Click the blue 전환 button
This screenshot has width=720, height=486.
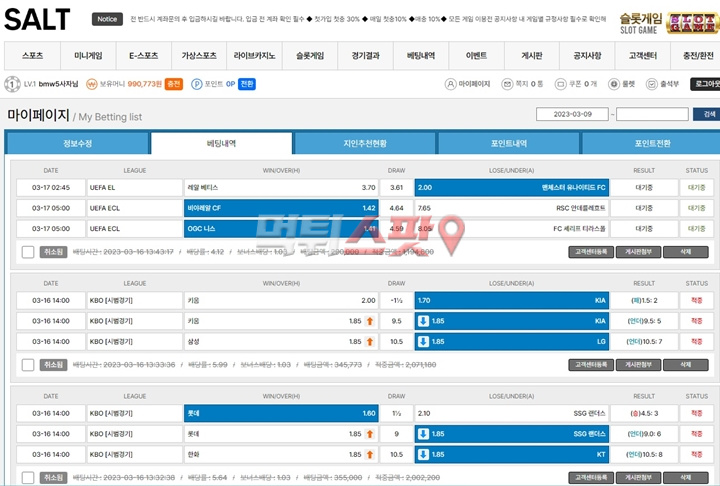tap(247, 84)
